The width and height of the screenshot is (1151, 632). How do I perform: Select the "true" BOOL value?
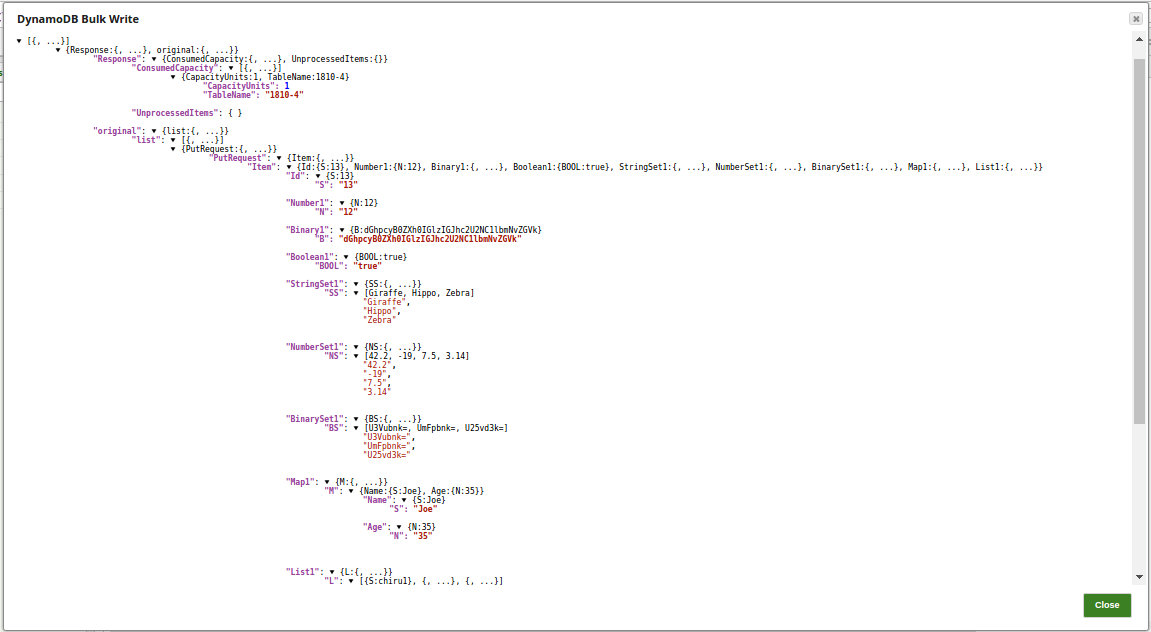coord(367,266)
